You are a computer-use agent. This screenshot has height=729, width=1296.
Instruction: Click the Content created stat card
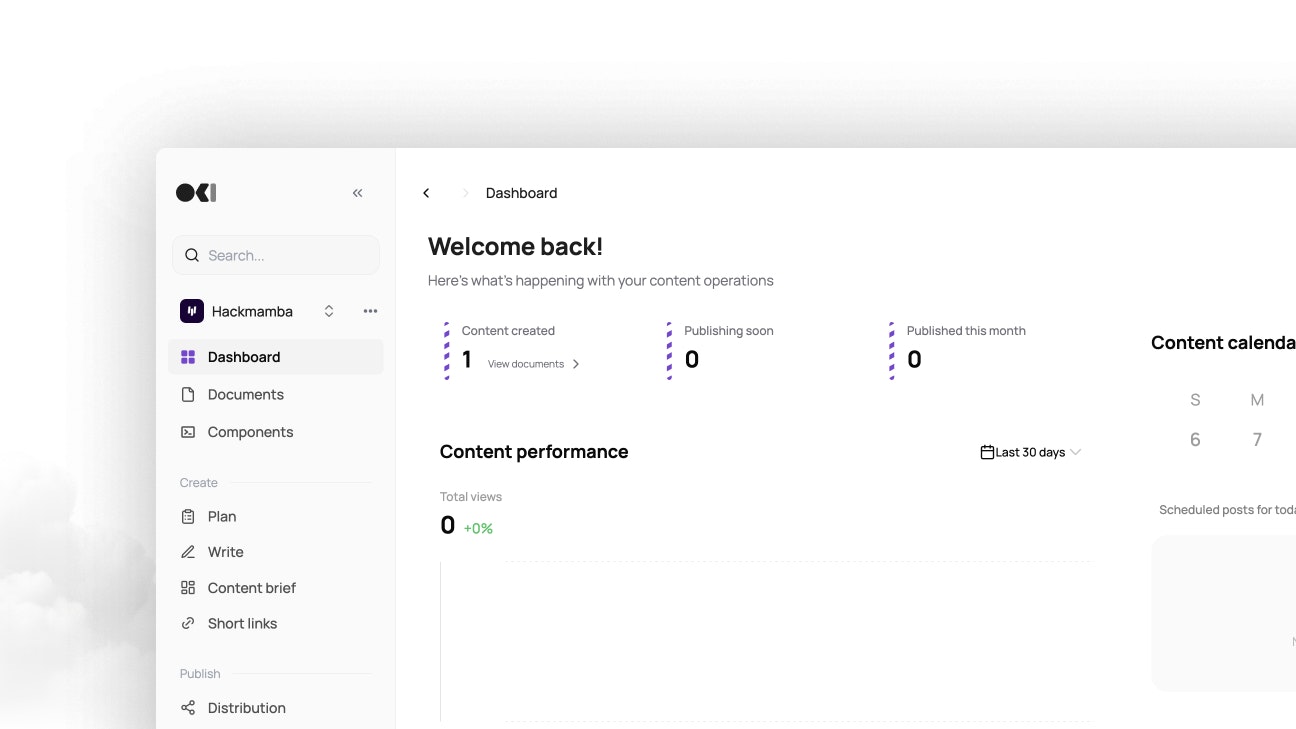512,350
